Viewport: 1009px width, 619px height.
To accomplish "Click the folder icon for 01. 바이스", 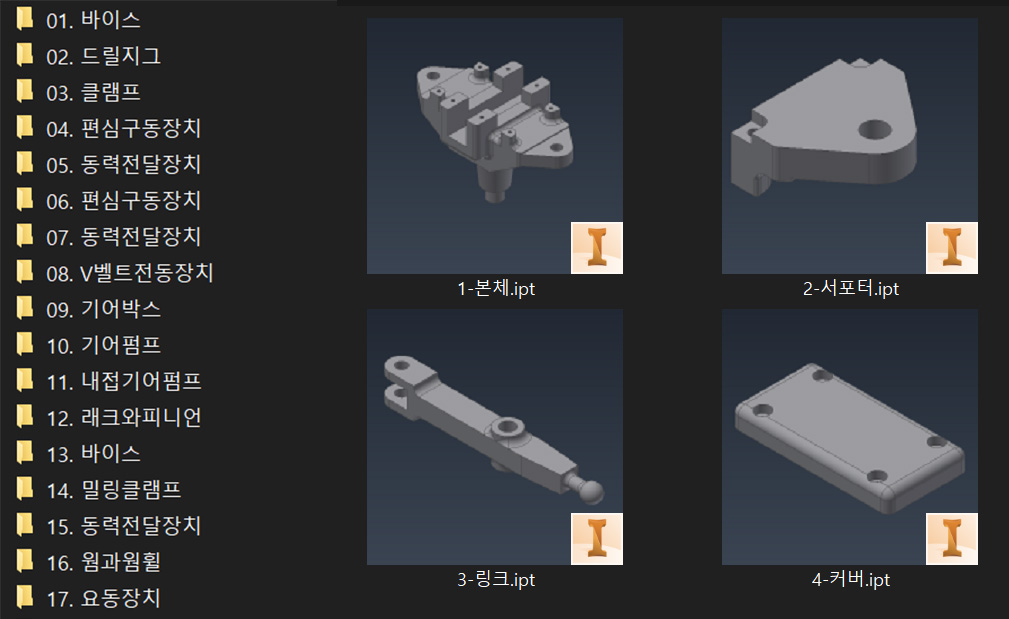I will tap(24, 19).
